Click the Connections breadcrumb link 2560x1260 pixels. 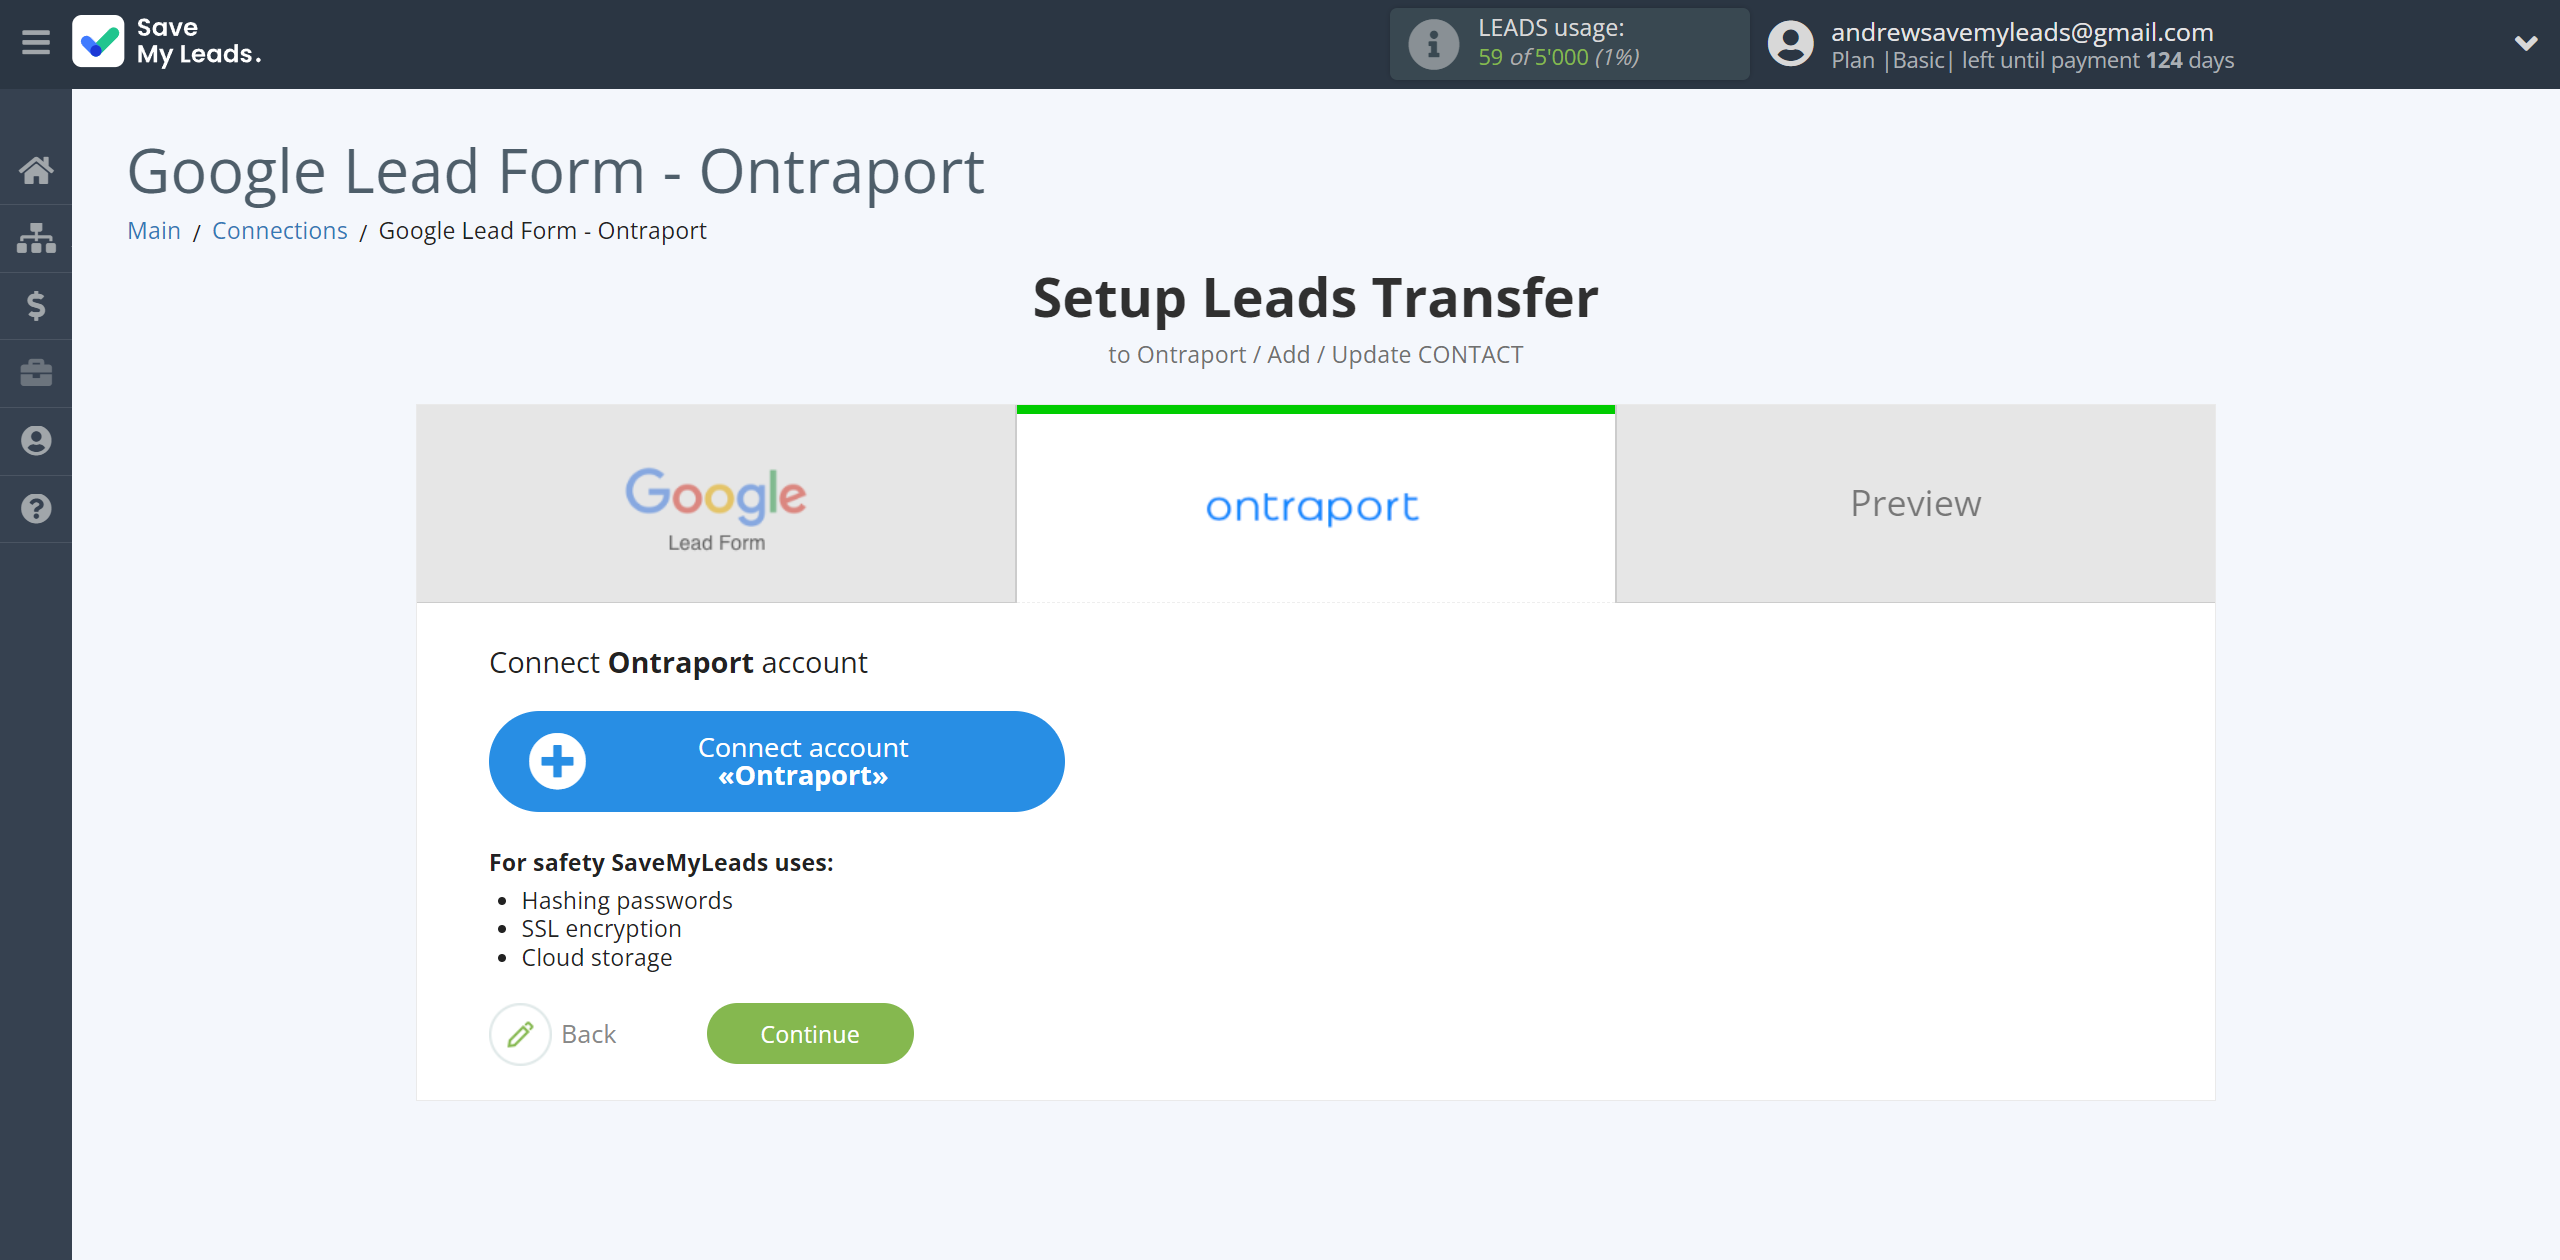click(281, 230)
